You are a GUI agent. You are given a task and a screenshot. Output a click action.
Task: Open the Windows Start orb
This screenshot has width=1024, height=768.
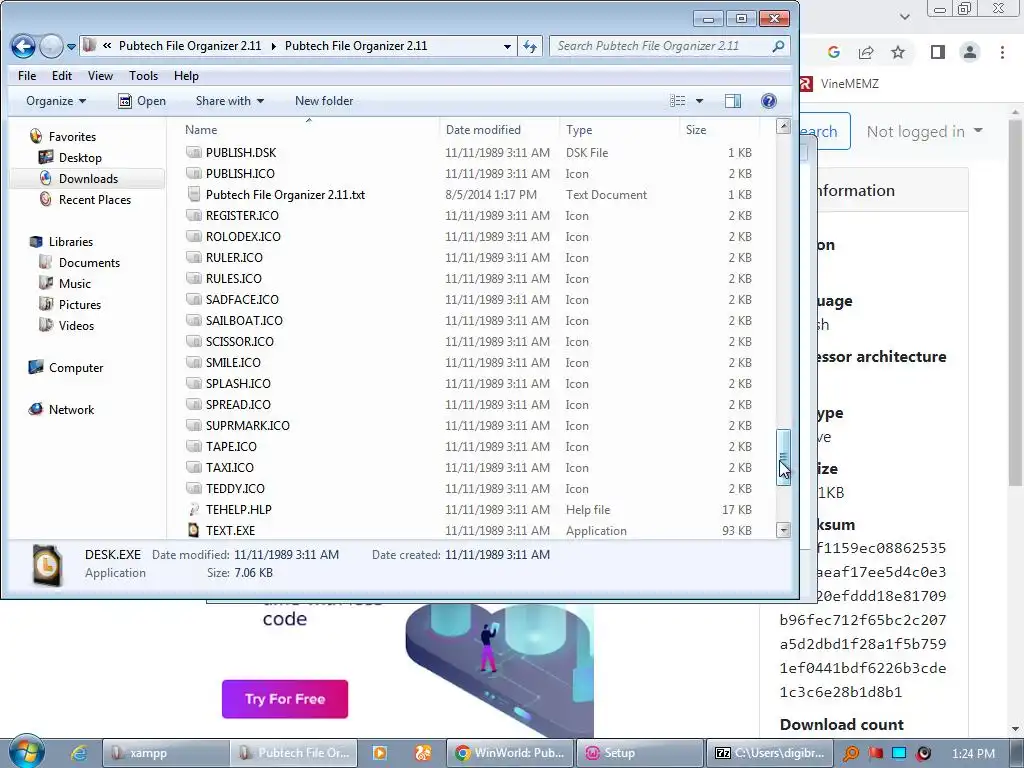pyautogui.click(x=26, y=752)
